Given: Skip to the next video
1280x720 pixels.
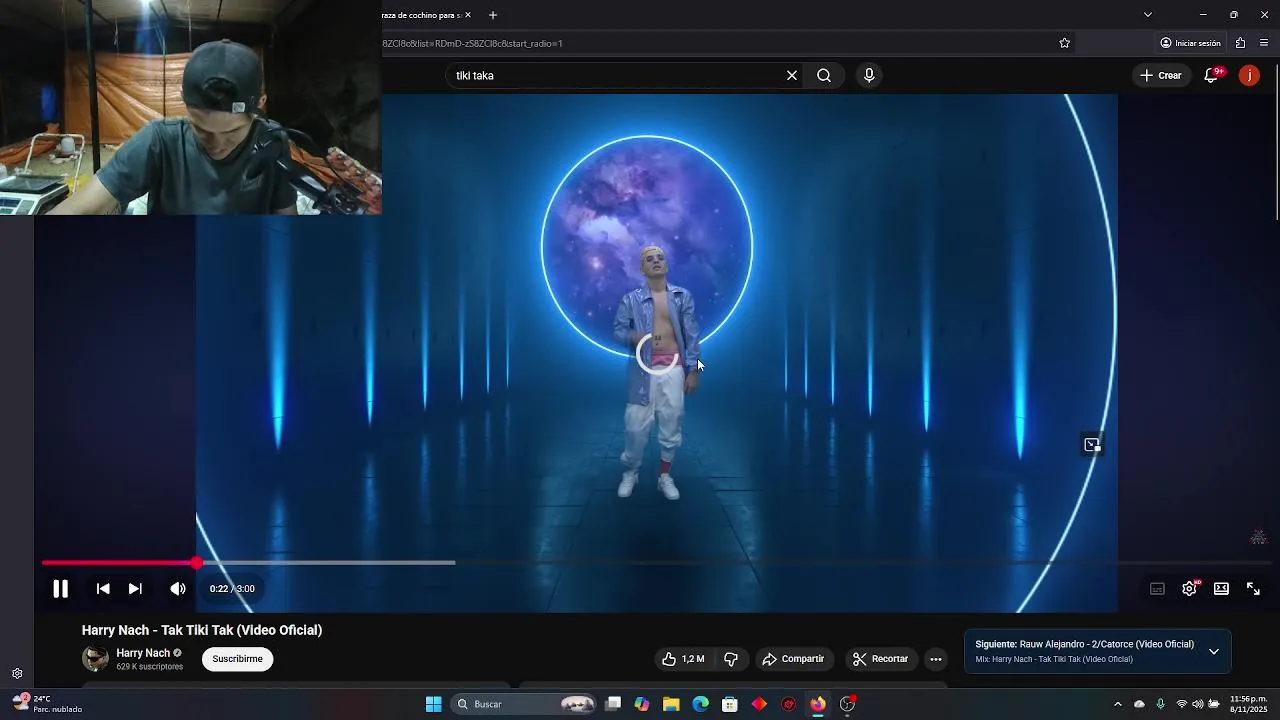Looking at the screenshot, I should pos(135,589).
